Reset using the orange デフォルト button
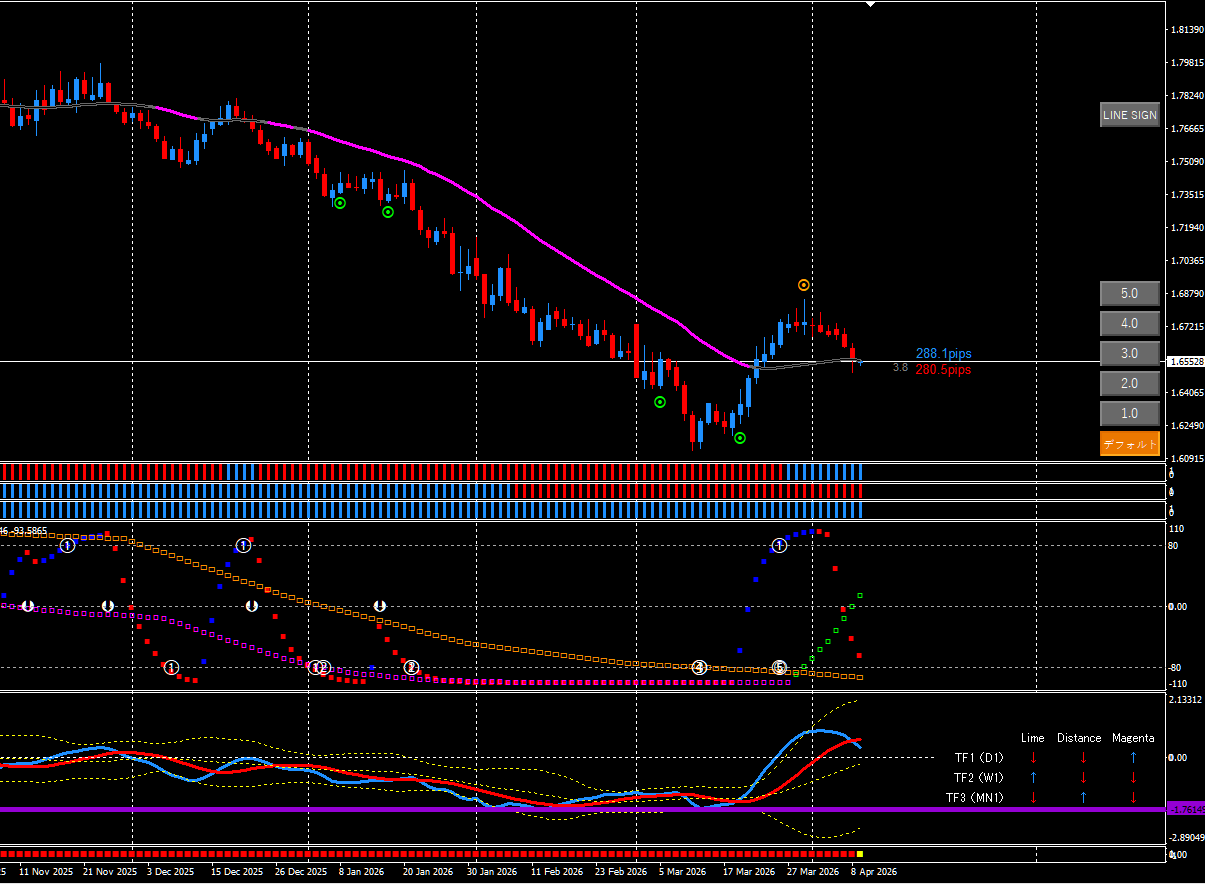Screen dimensions: 1205x885 tap(1129, 444)
